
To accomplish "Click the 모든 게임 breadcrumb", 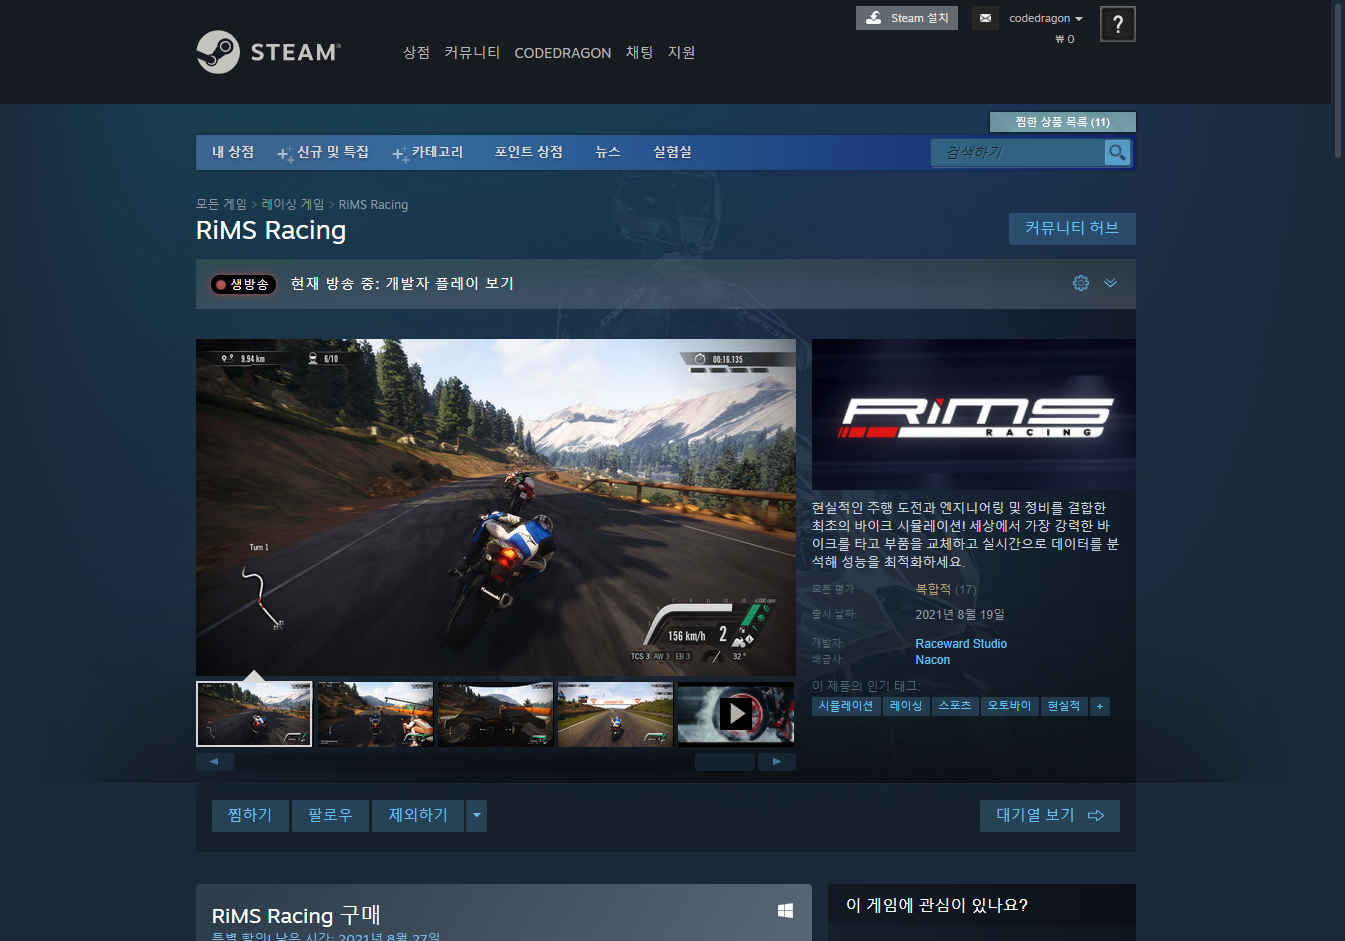I will [x=221, y=204].
